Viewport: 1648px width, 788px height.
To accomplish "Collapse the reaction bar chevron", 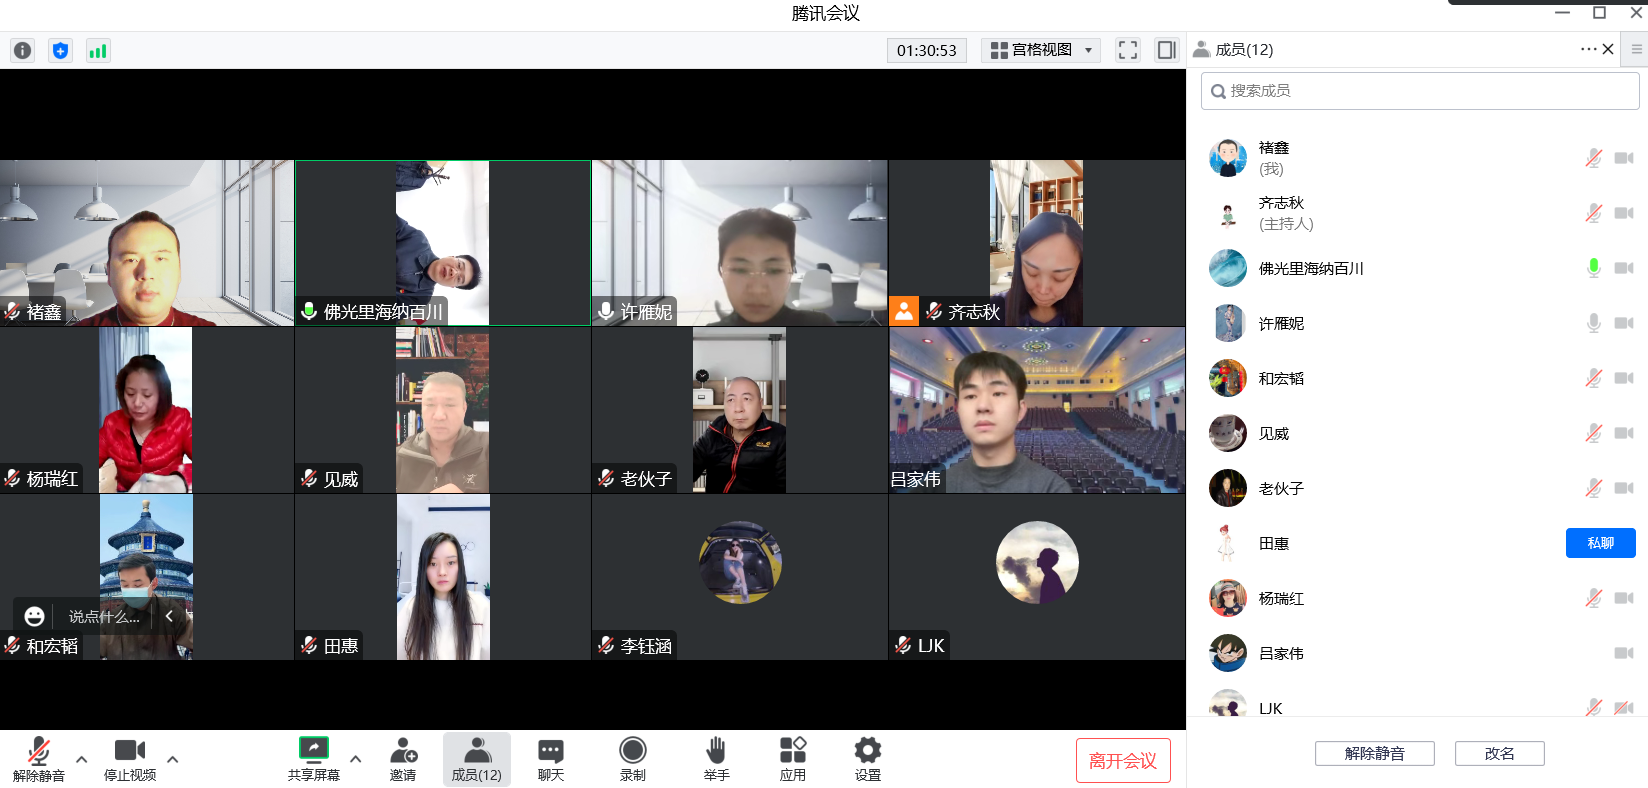I will click(x=169, y=616).
